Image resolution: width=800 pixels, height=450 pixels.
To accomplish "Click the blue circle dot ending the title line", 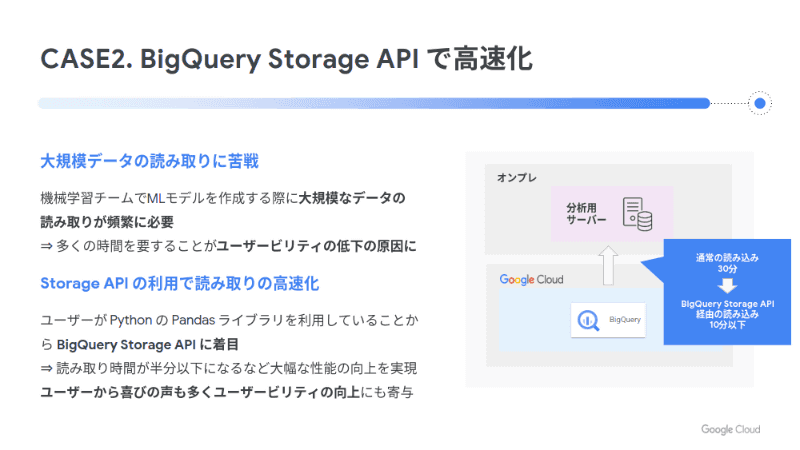I will point(760,103).
